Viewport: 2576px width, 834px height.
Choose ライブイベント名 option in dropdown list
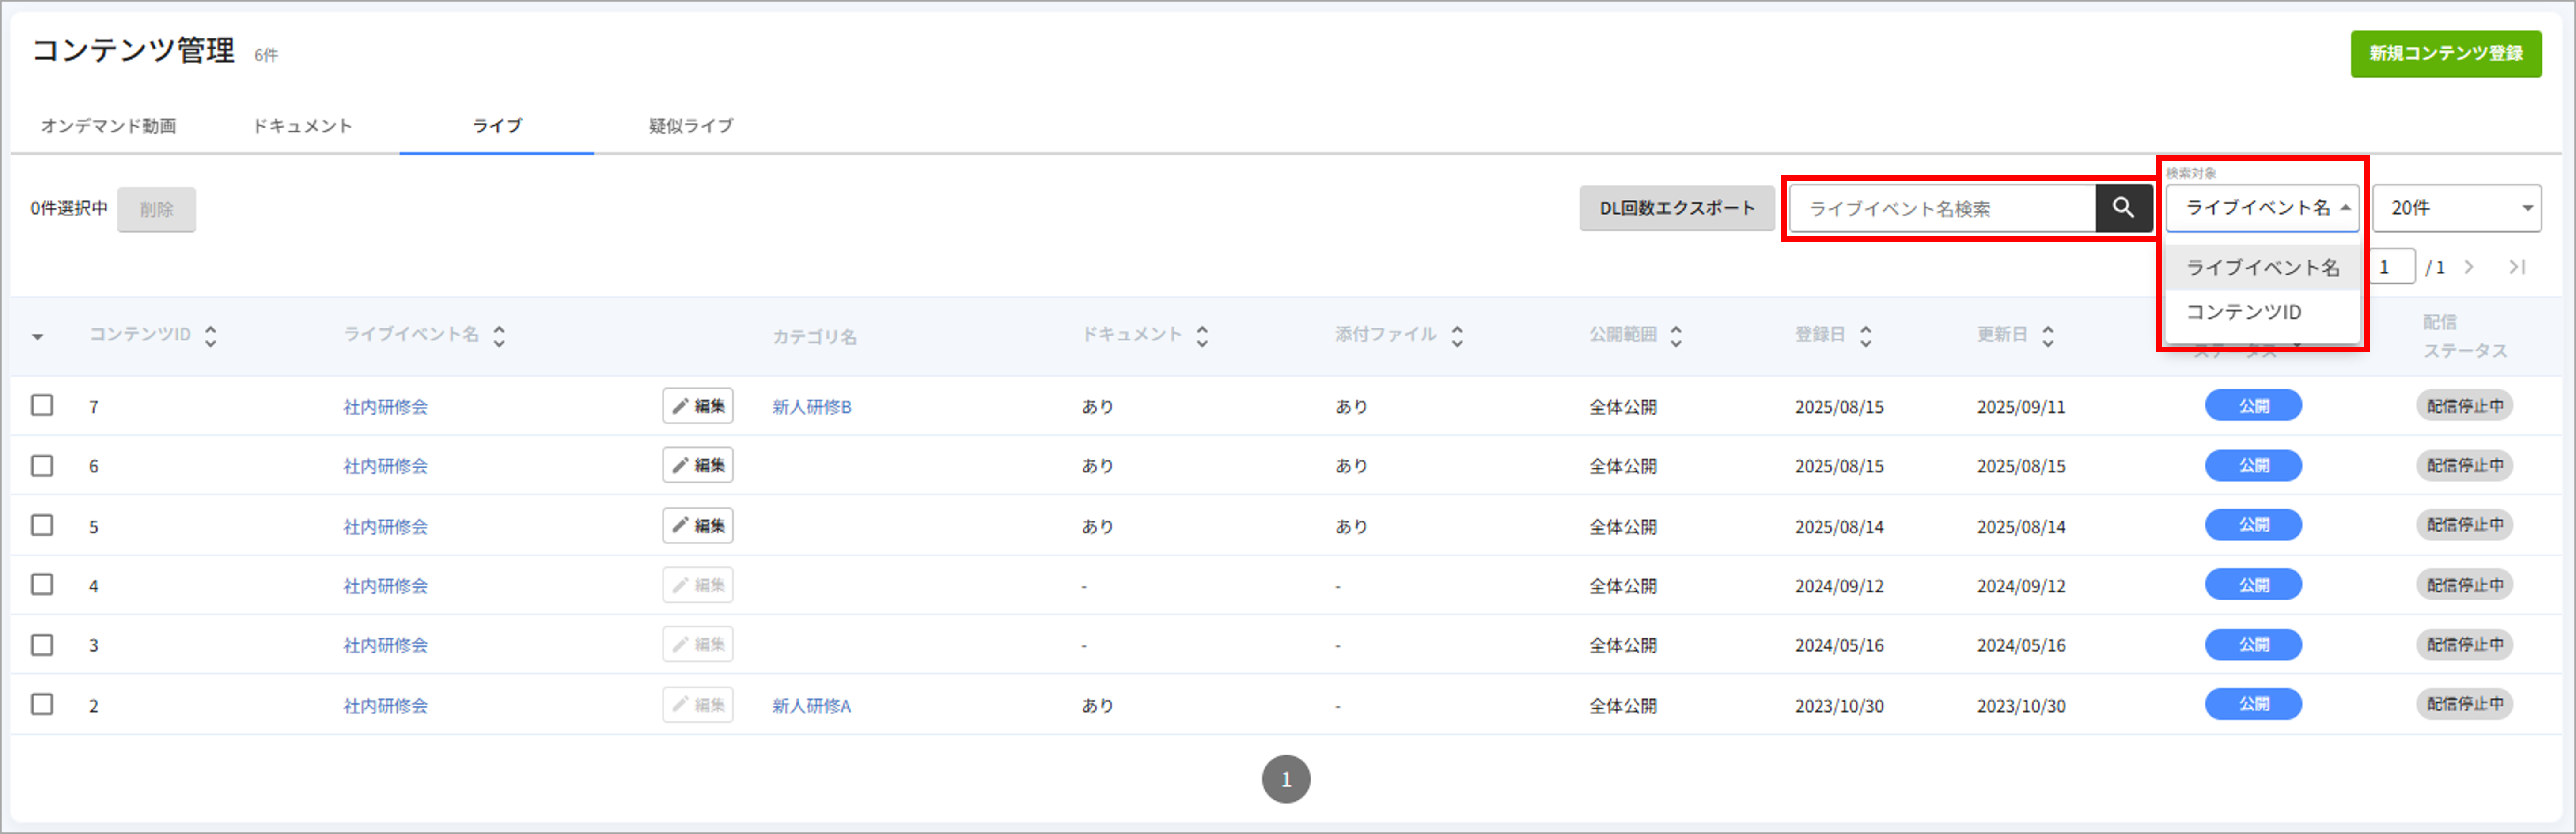click(x=2262, y=267)
